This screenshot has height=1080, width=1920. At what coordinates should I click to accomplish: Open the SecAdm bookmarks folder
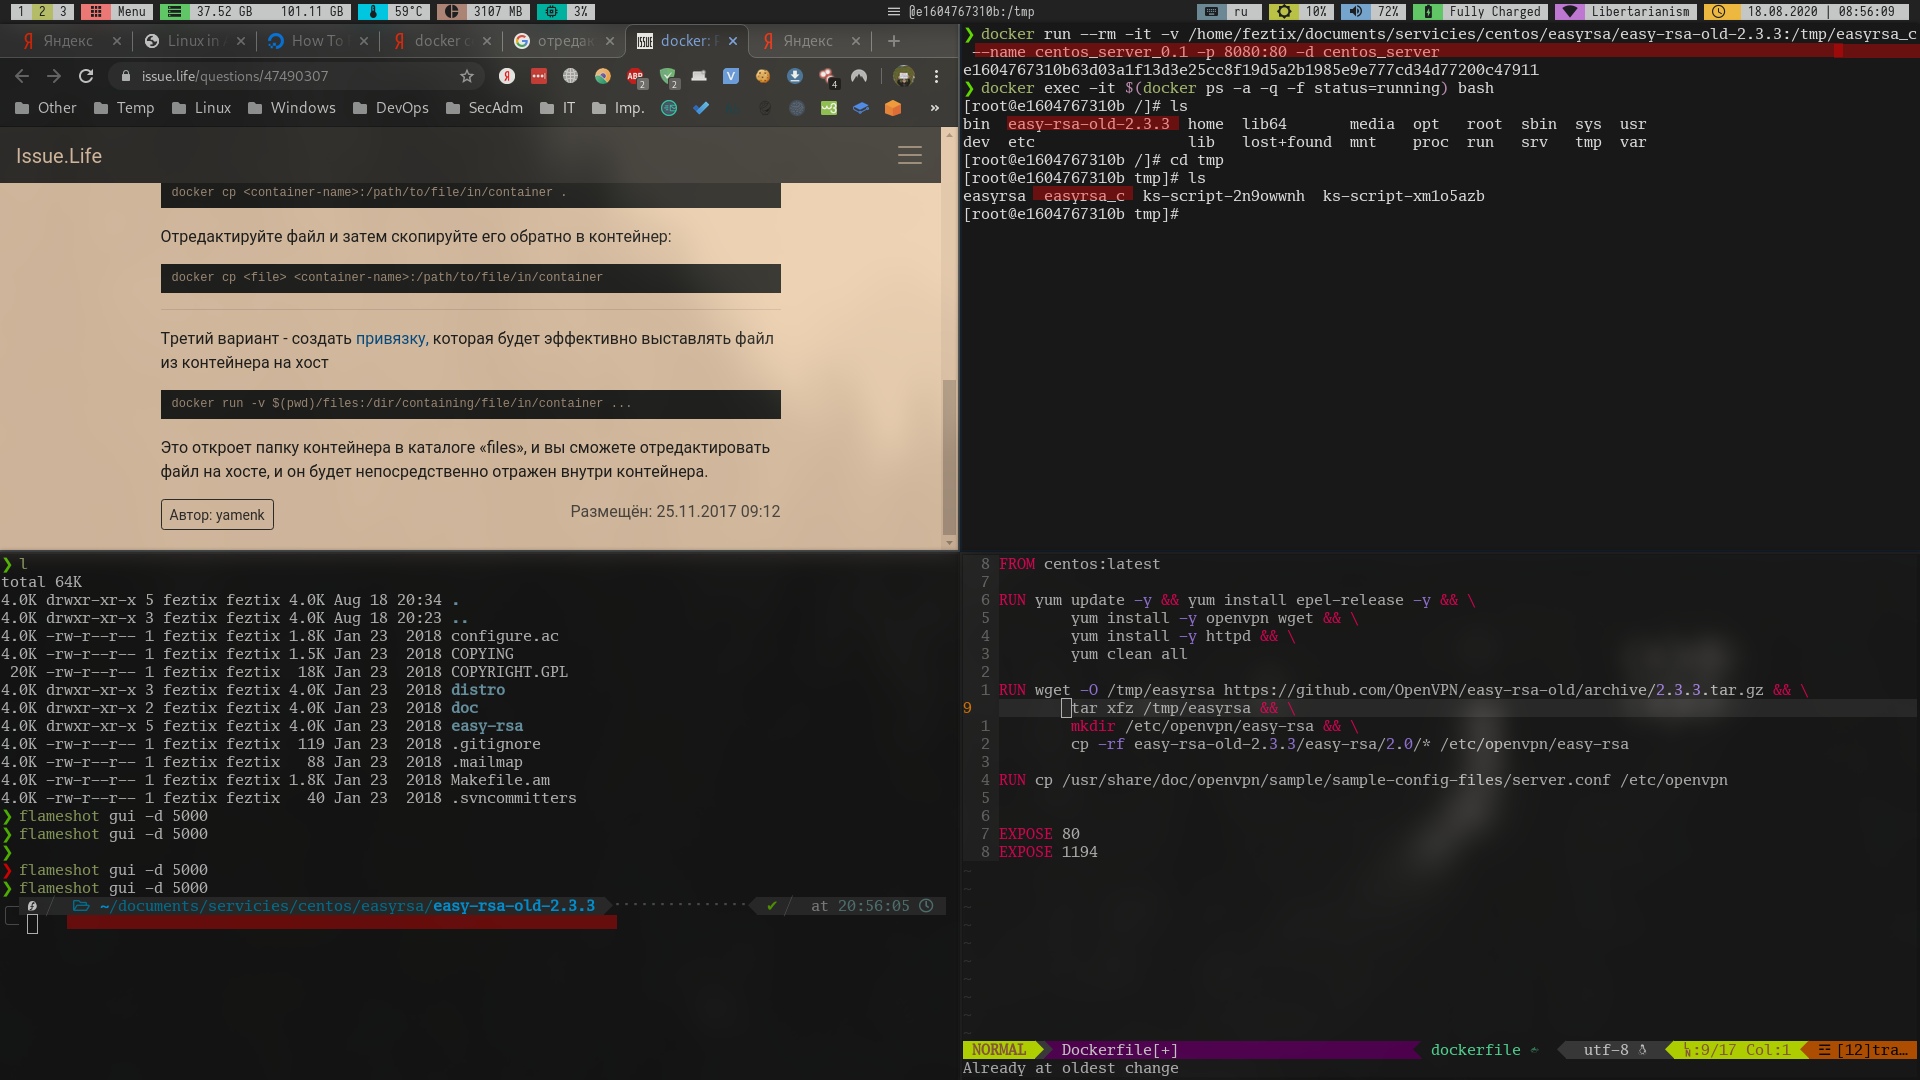[x=484, y=108]
